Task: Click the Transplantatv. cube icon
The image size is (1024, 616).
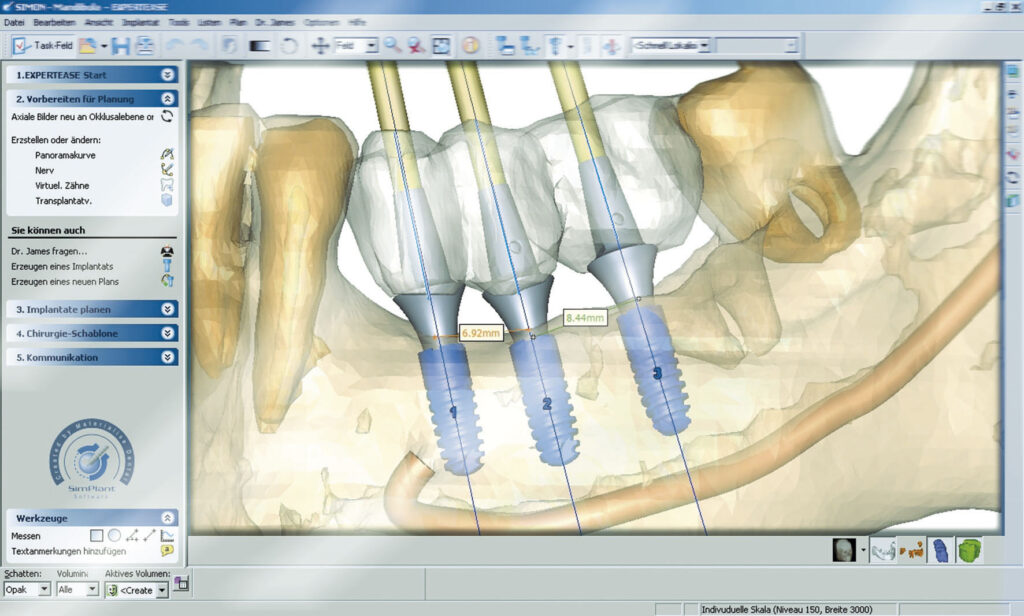Action: pos(167,200)
